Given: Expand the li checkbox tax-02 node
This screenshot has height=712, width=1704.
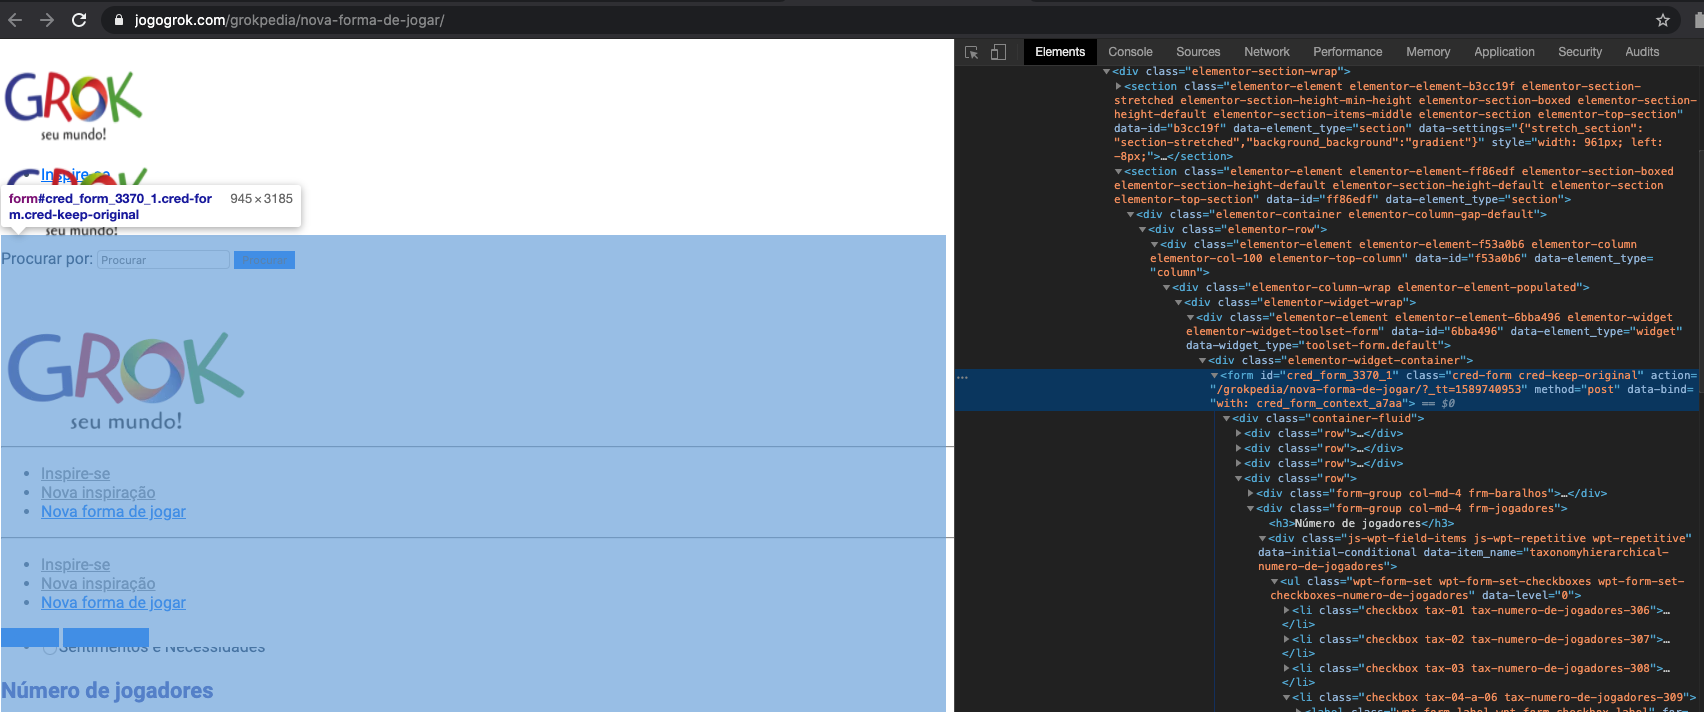Looking at the screenshot, I should [x=1286, y=640].
